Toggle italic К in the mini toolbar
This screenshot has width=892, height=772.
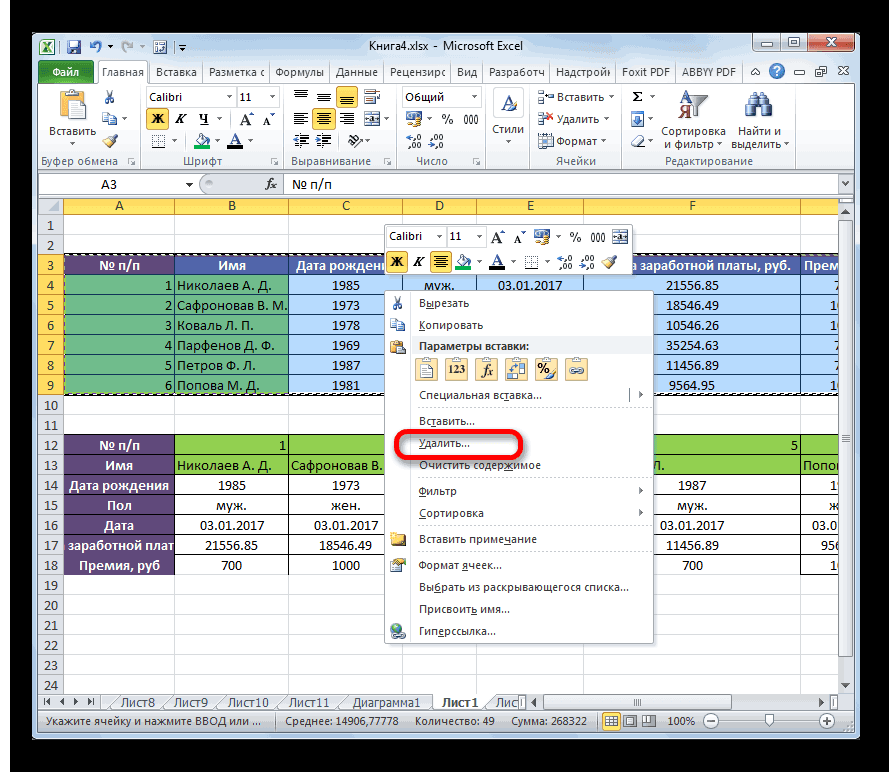[x=418, y=262]
